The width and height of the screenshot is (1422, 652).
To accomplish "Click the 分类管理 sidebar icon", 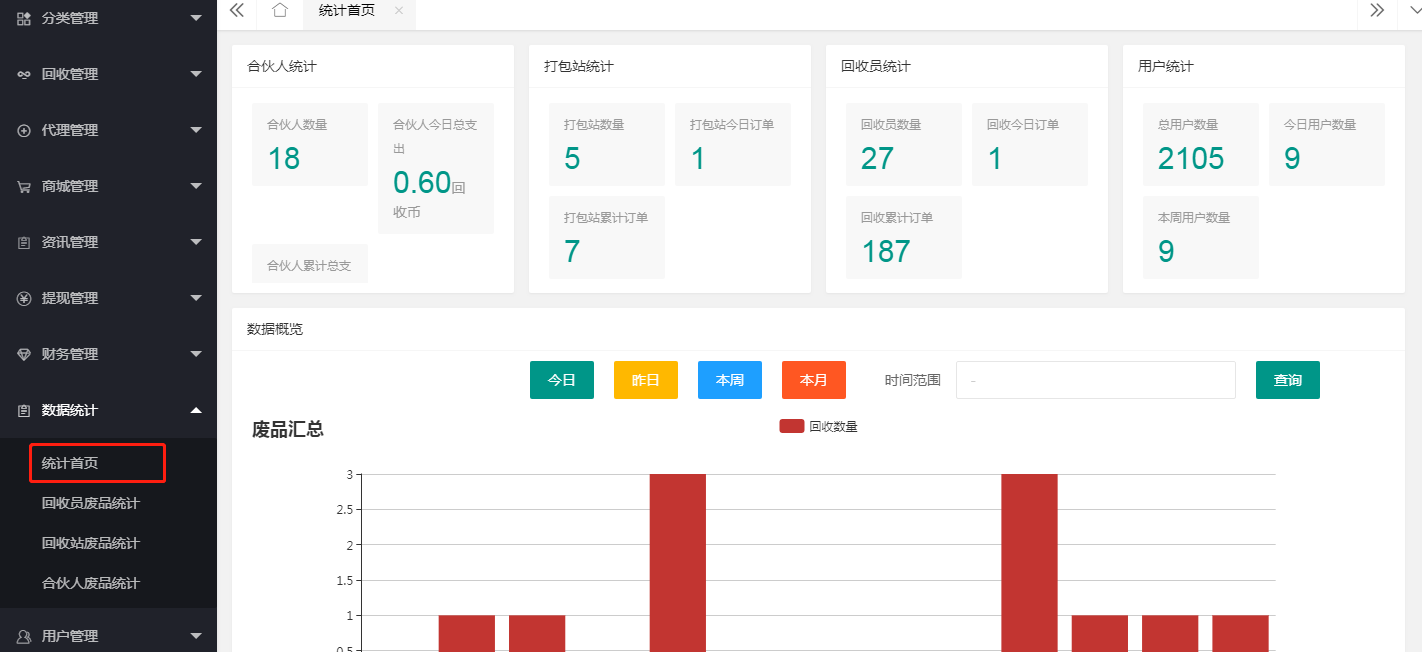I will point(24,18).
